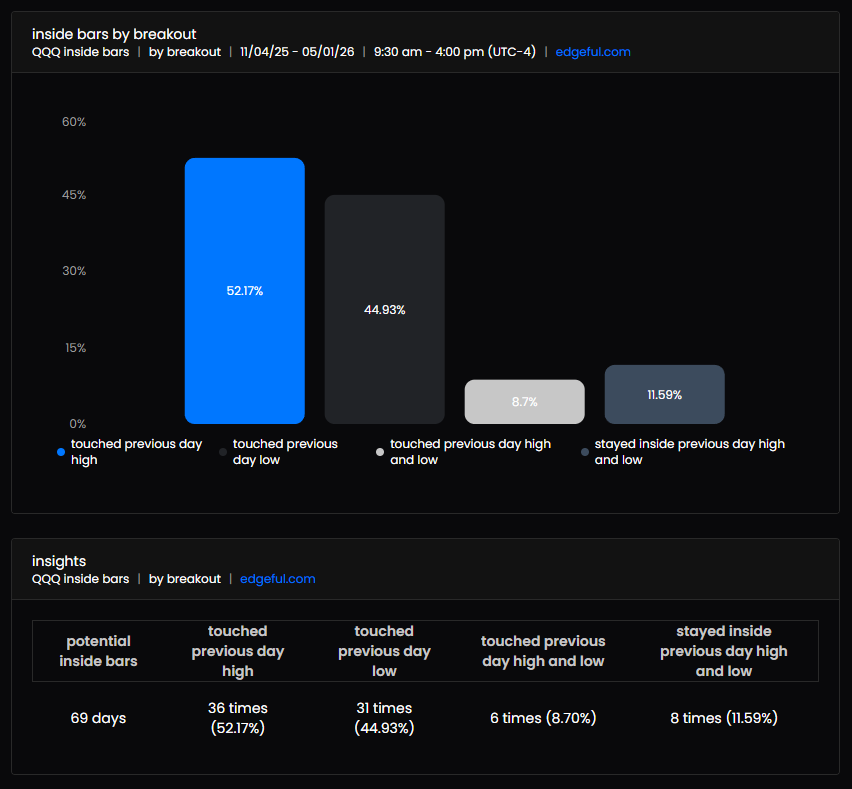Click the light gray 8.7% bar
Image resolution: width=852 pixels, height=789 pixels.
coord(524,402)
